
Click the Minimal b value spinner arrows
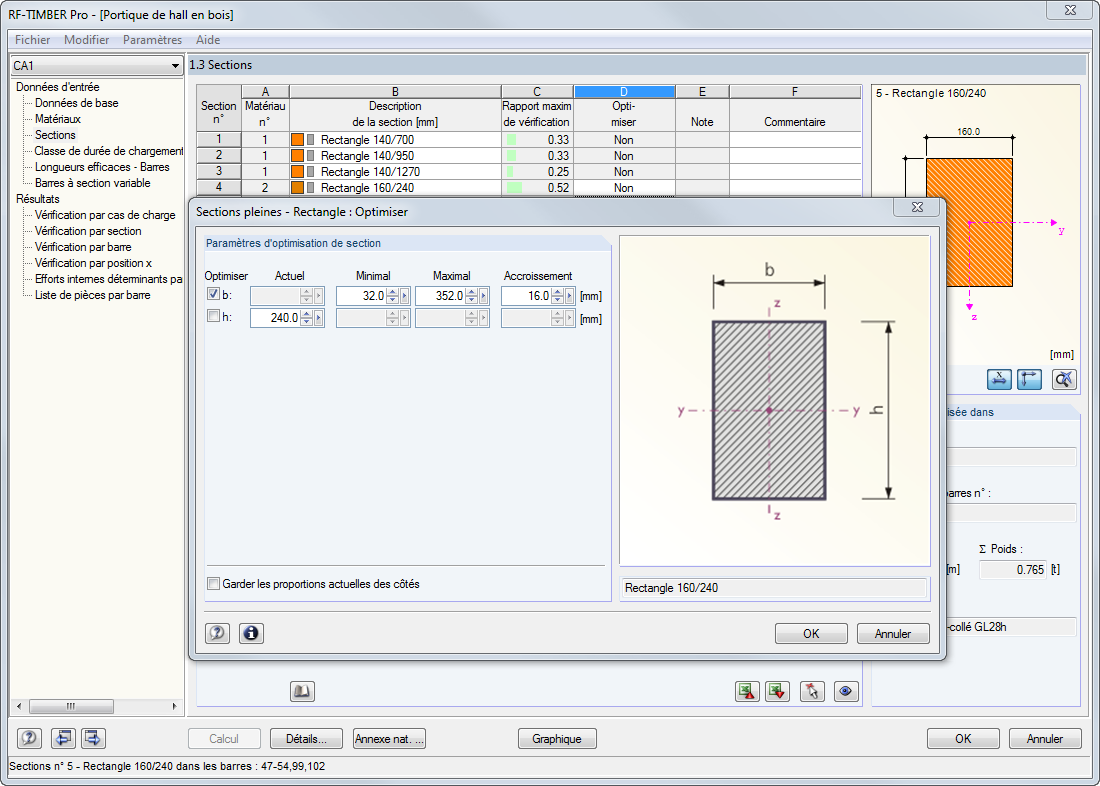pos(392,296)
